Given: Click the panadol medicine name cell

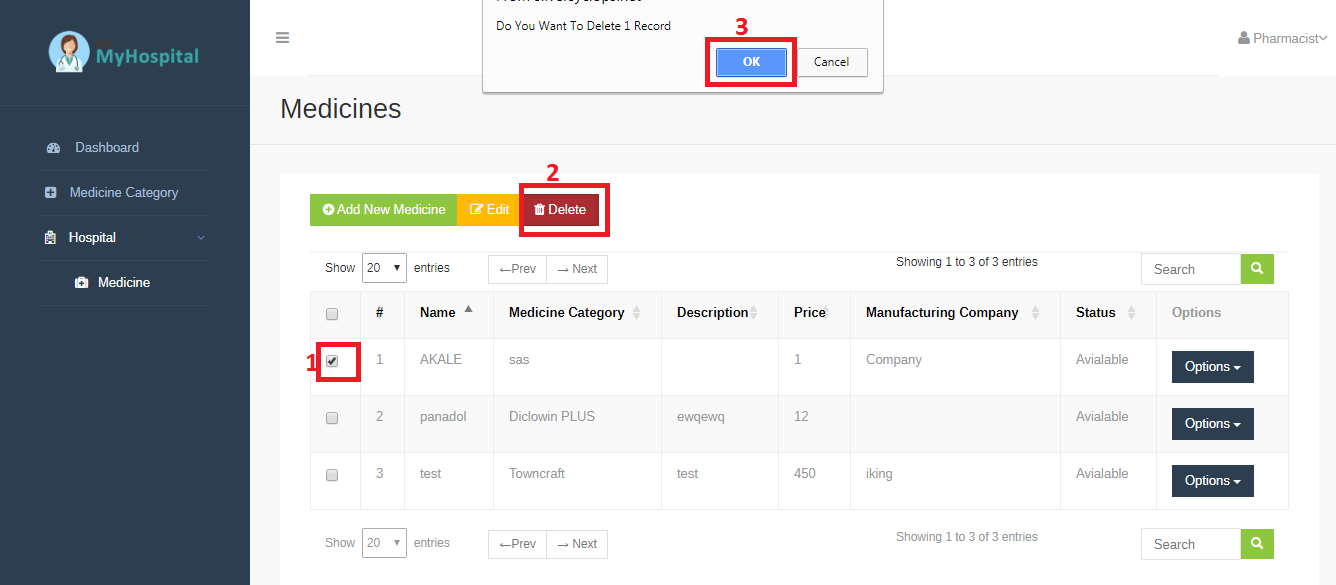Looking at the screenshot, I should click(x=449, y=424).
